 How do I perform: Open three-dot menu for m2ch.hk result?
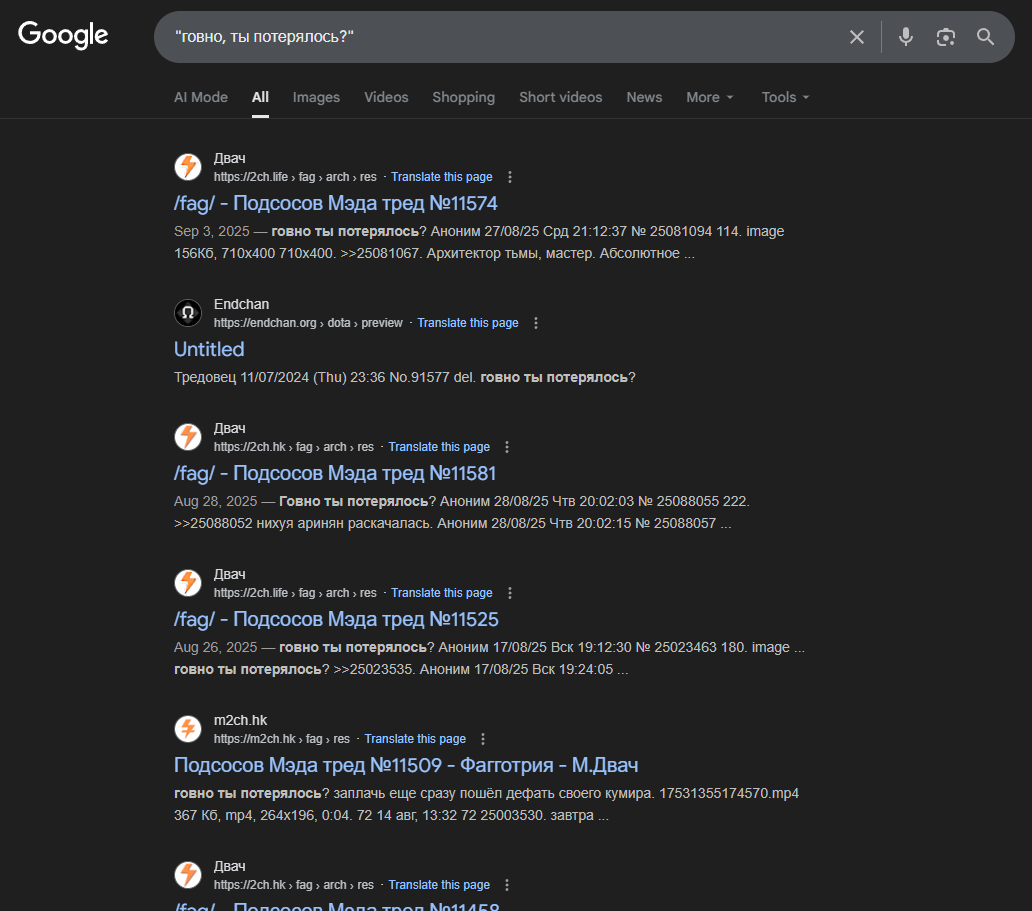click(483, 739)
